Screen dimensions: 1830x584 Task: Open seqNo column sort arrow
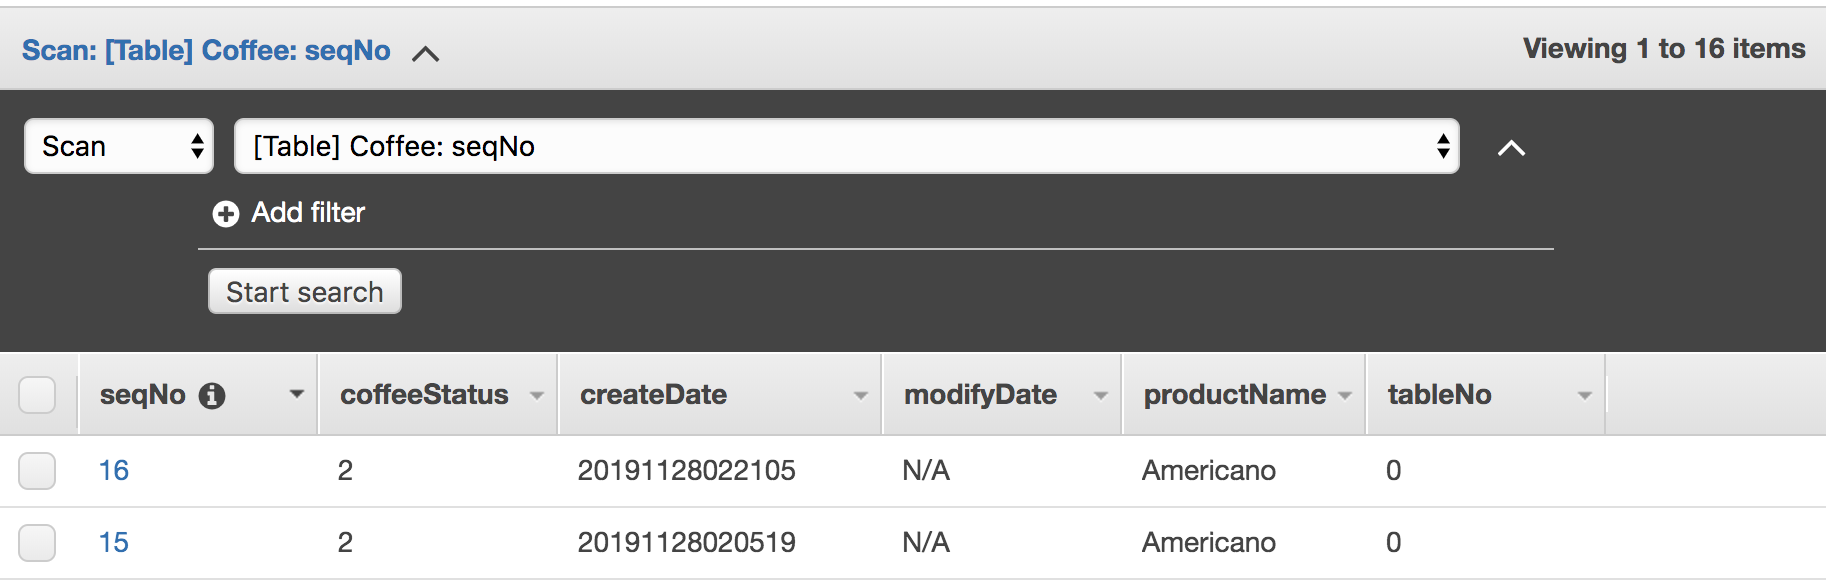296,395
